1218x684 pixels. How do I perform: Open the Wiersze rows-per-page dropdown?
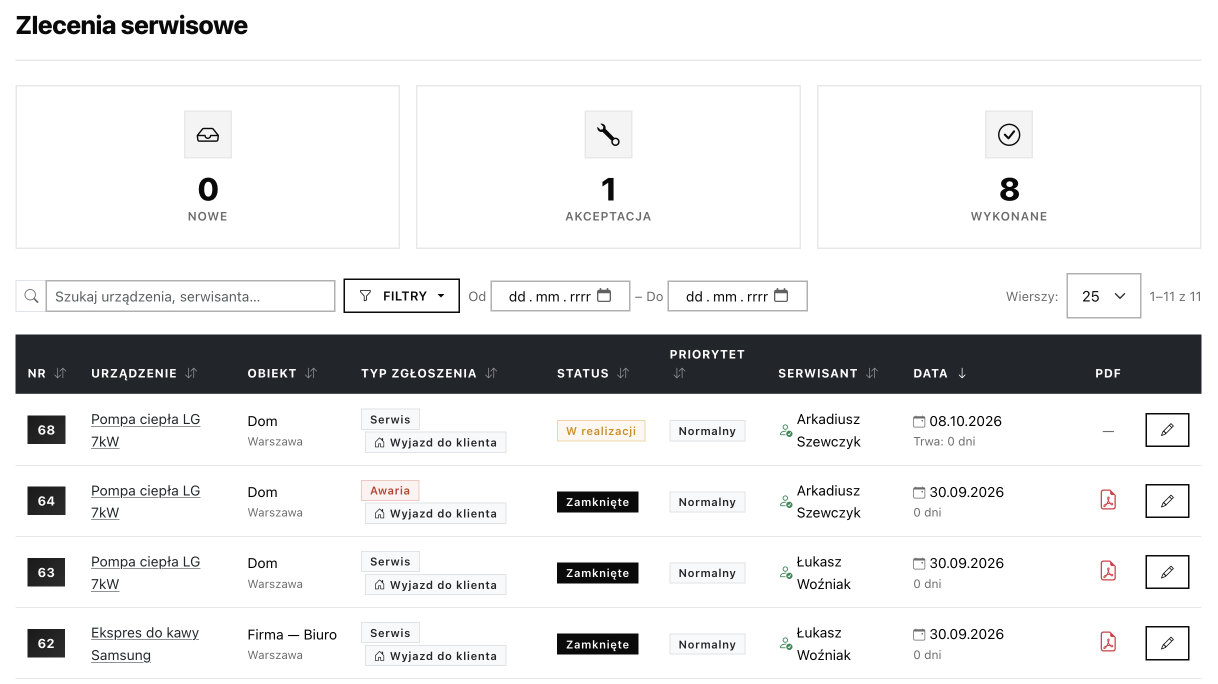click(x=1104, y=296)
